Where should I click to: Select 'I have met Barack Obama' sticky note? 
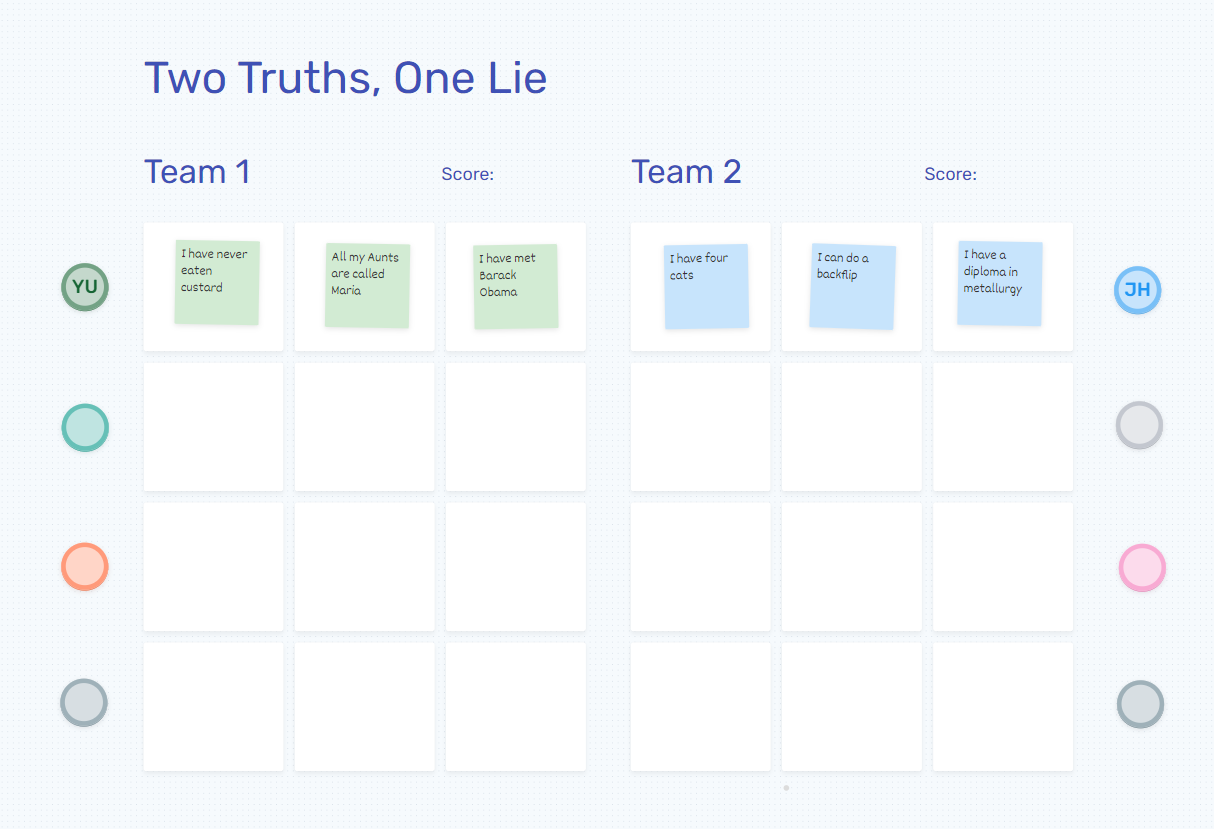point(516,287)
